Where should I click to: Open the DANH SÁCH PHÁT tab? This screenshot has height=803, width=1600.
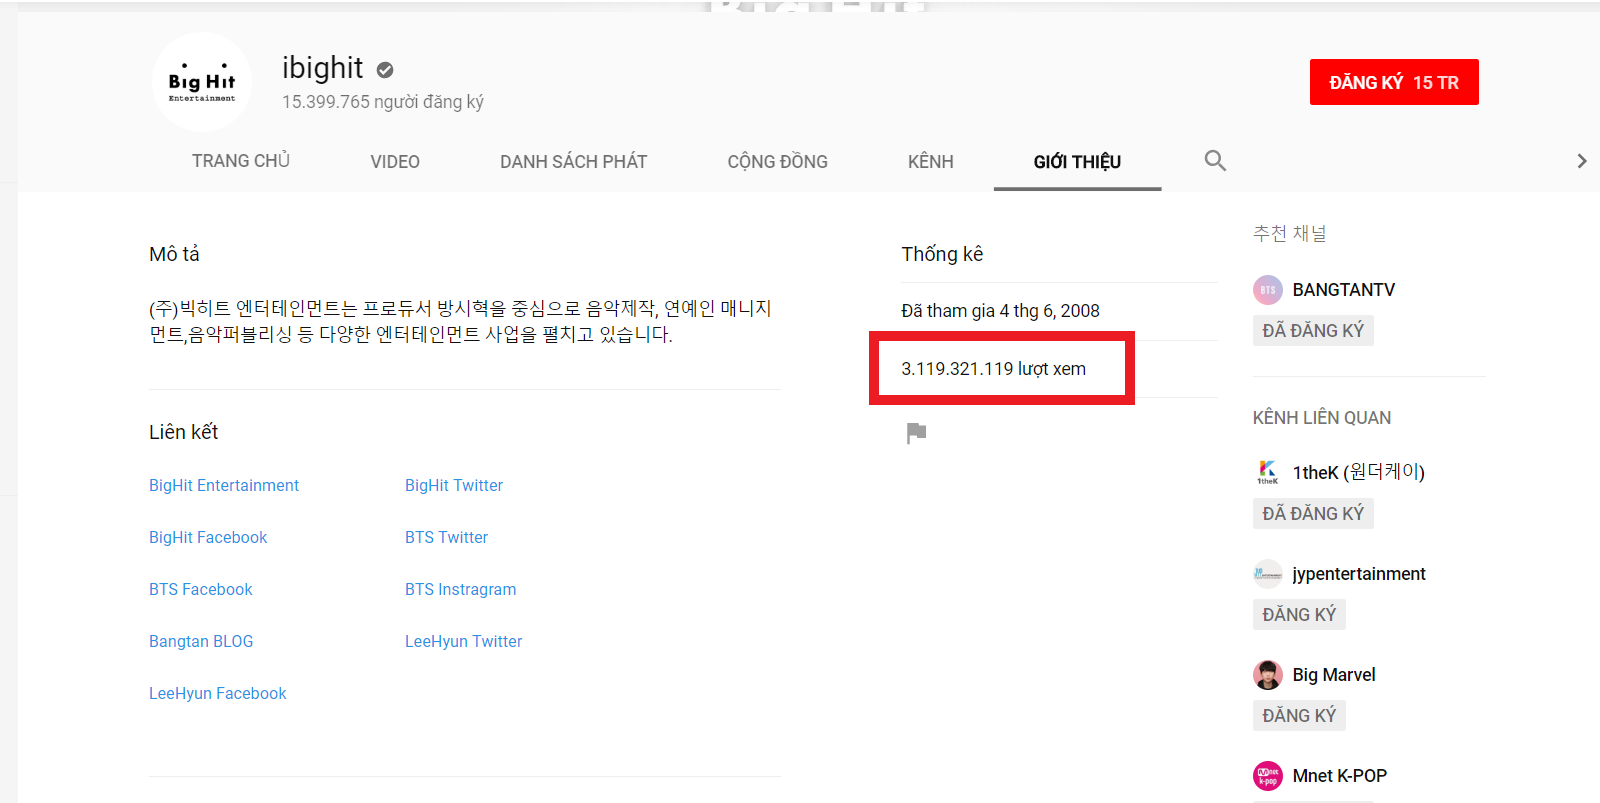573,162
